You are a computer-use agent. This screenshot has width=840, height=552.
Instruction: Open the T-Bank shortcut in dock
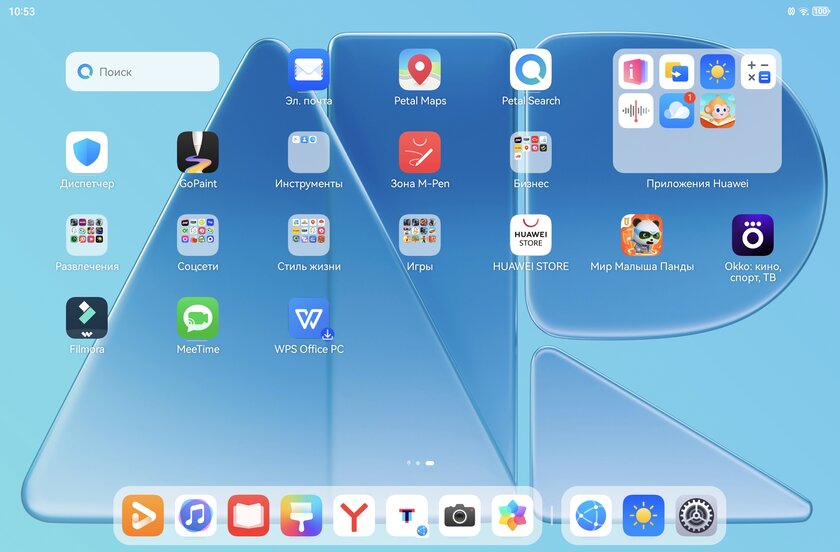click(407, 516)
